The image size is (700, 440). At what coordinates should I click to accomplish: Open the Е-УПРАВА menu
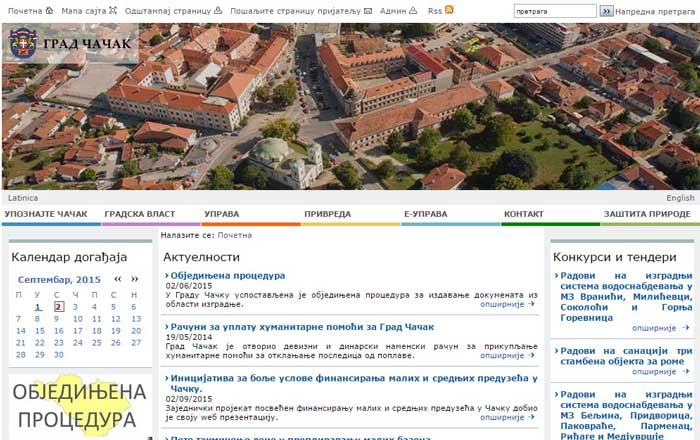(425, 214)
